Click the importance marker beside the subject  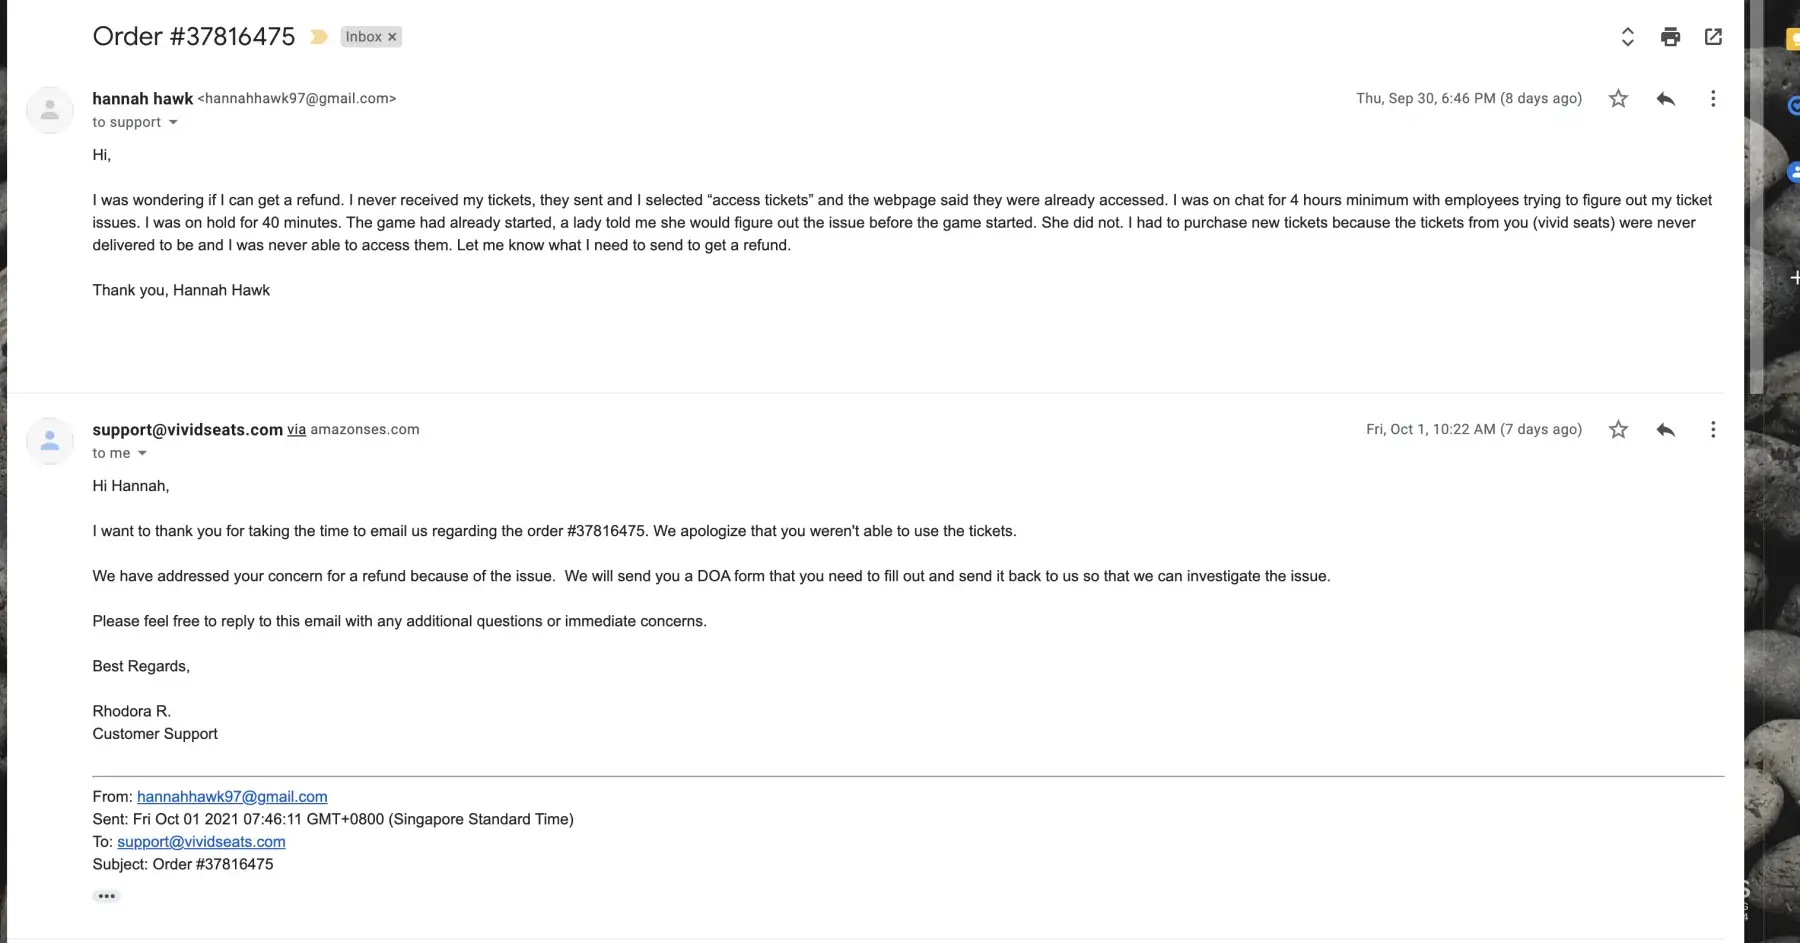[319, 37]
